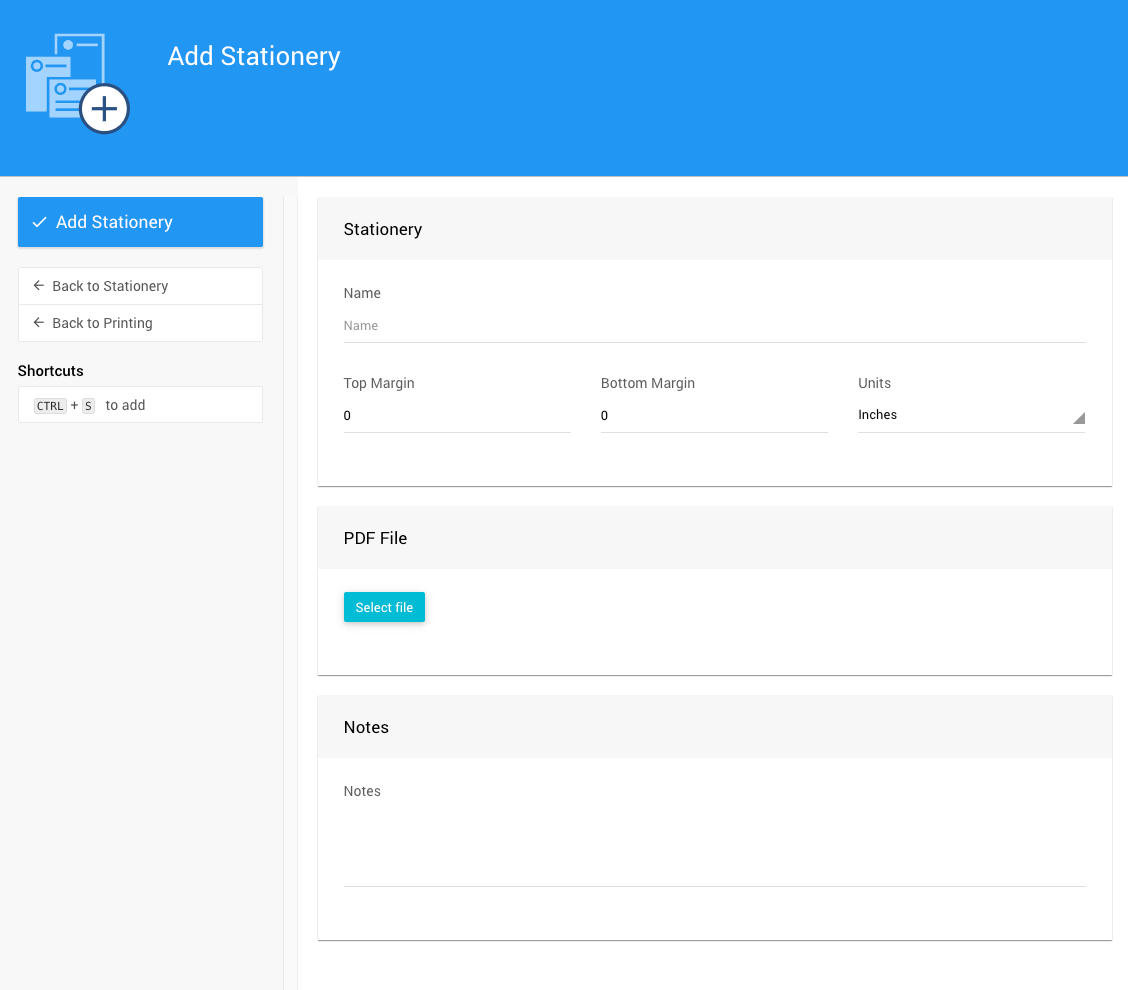This screenshot has height=990, width=1128.
Task: Click the Shortcuts heading in sidebar
Action: coord(51,371)
